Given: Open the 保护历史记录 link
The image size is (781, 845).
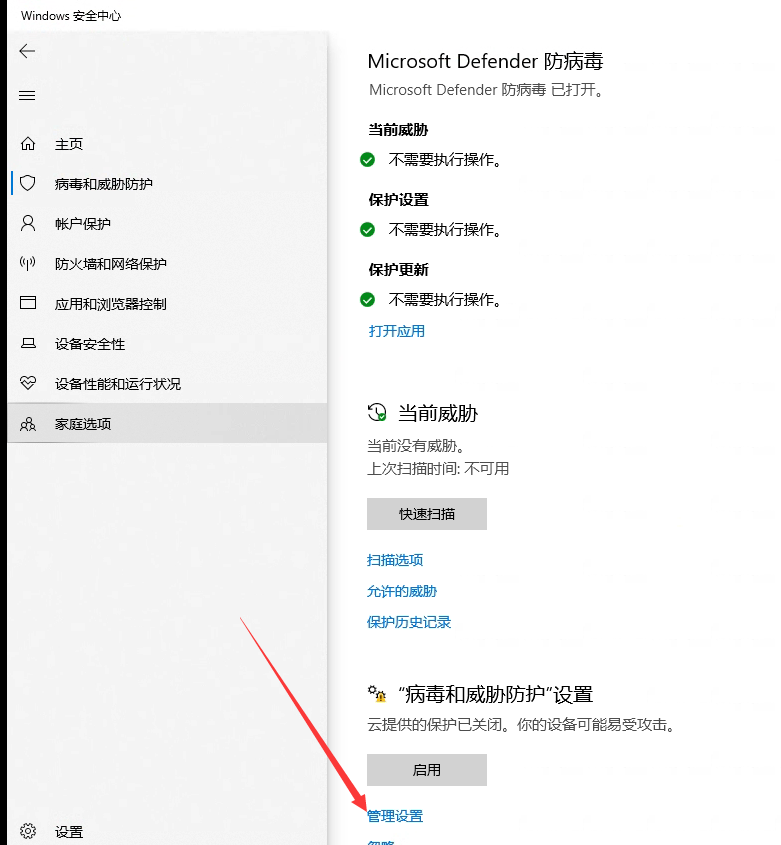Looking at the screenshot, I should [409, 622].
